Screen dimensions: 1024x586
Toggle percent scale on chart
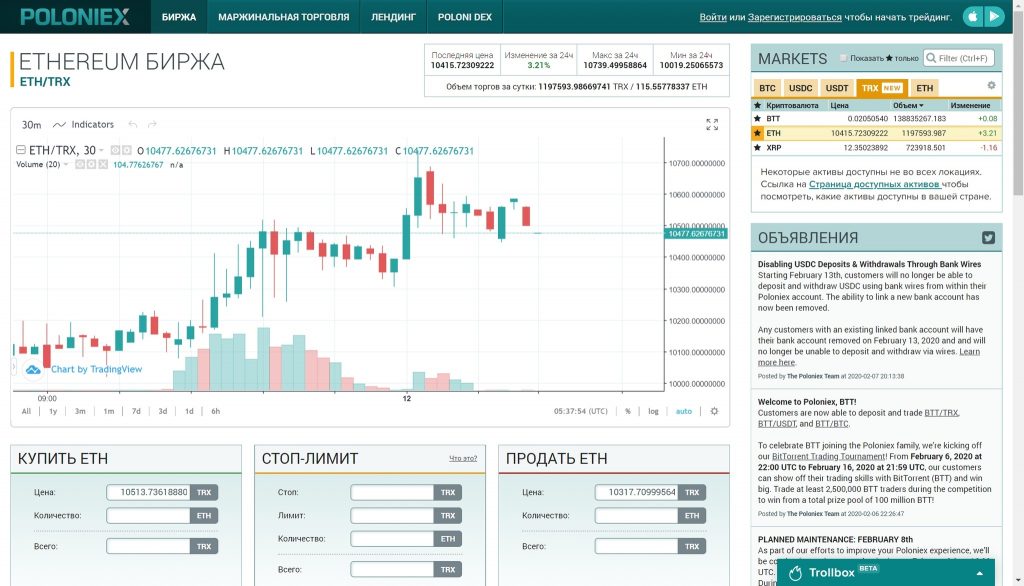tap(628, 412)
